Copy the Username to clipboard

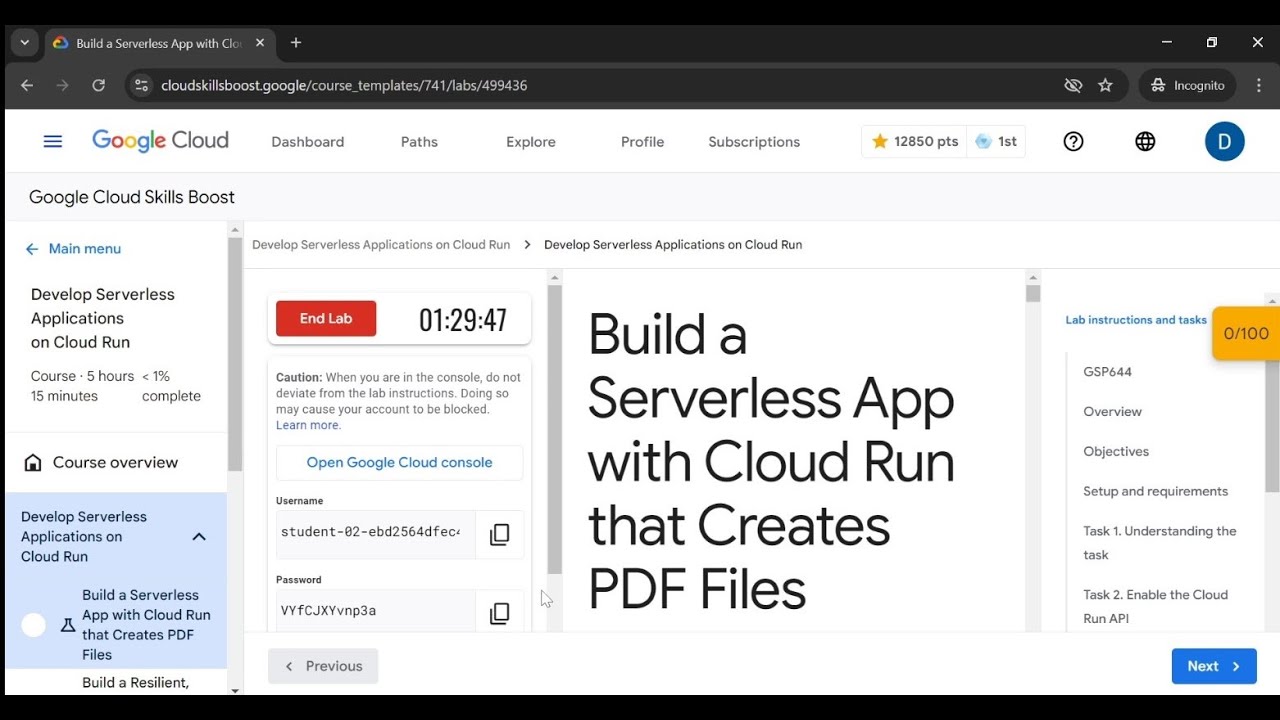499,534
